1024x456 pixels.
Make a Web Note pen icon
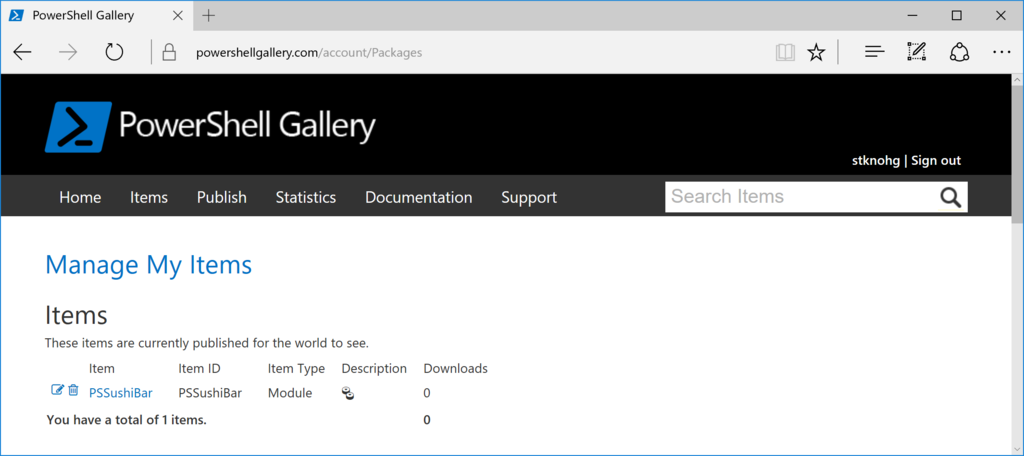tap(917, 52)
